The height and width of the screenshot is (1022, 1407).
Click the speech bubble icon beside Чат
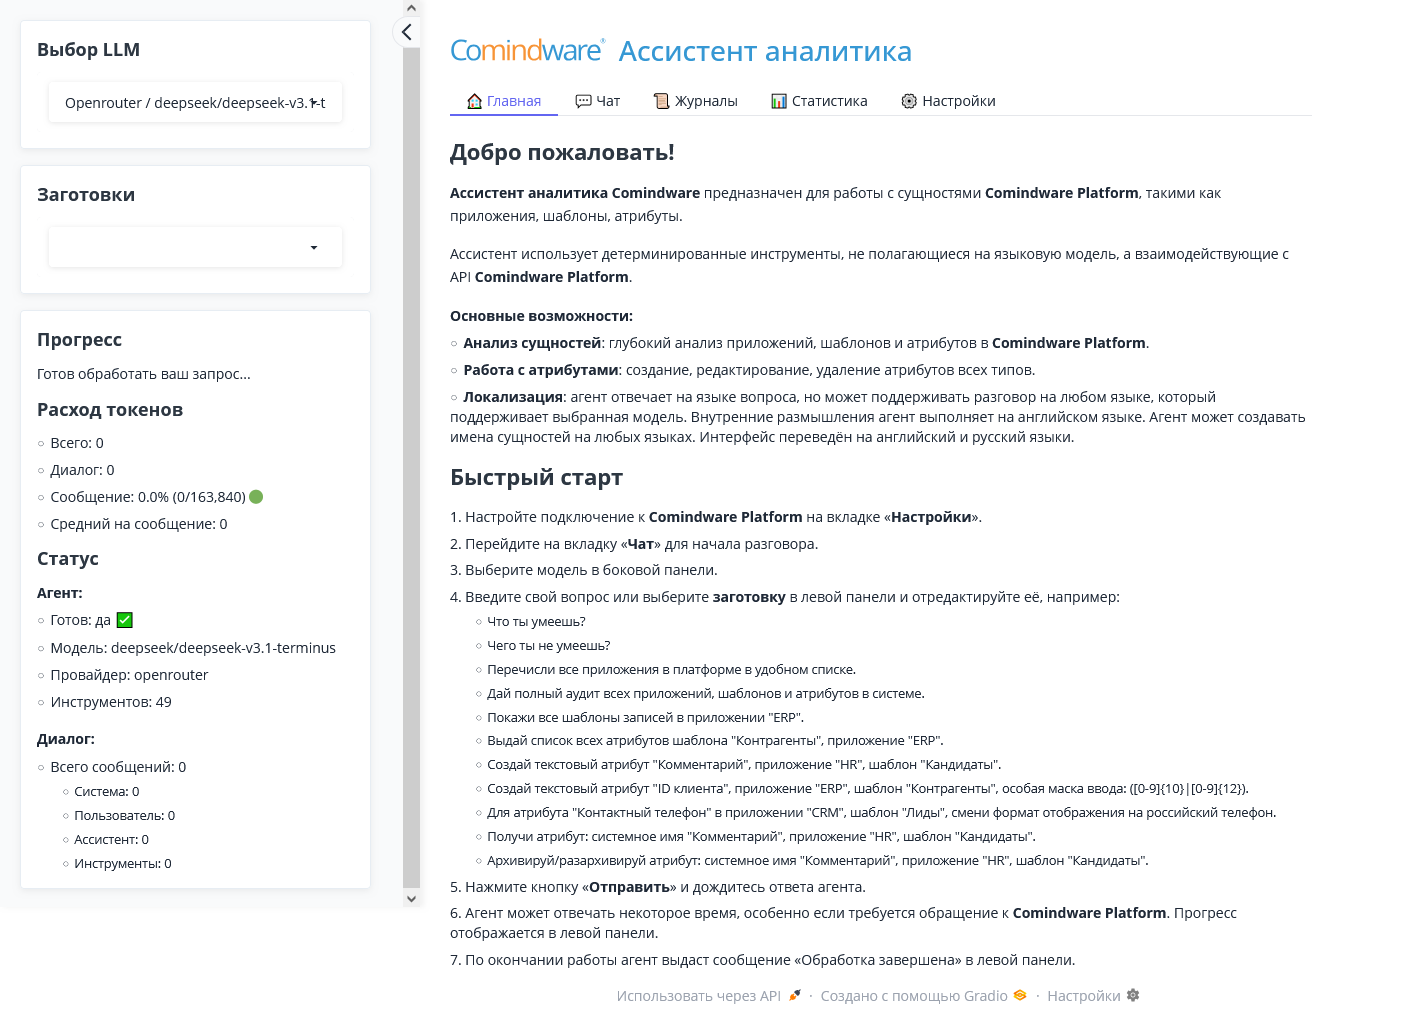click(x=583, y=100)
